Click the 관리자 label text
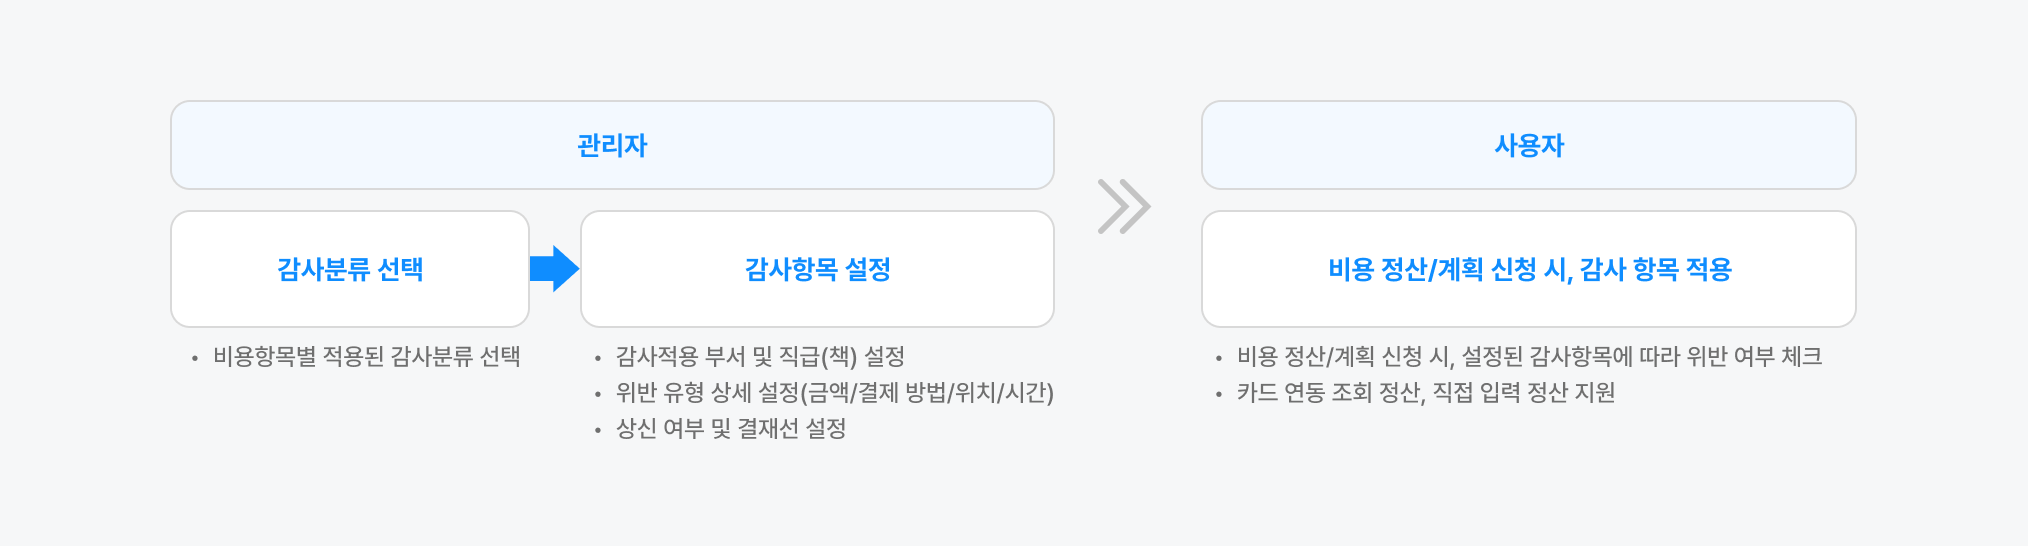This screenshot has height=546, width=2028. pyautogui.click(x=612, y=145)
